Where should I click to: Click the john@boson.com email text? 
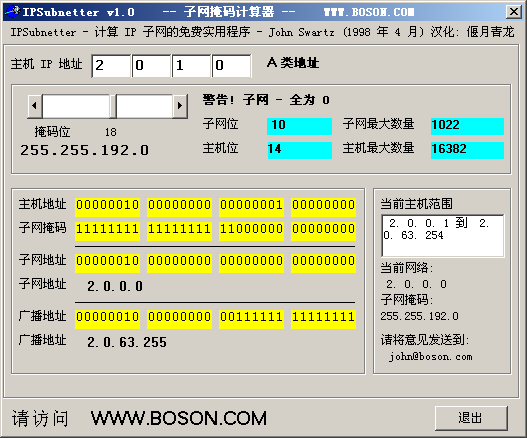[431, 356]
